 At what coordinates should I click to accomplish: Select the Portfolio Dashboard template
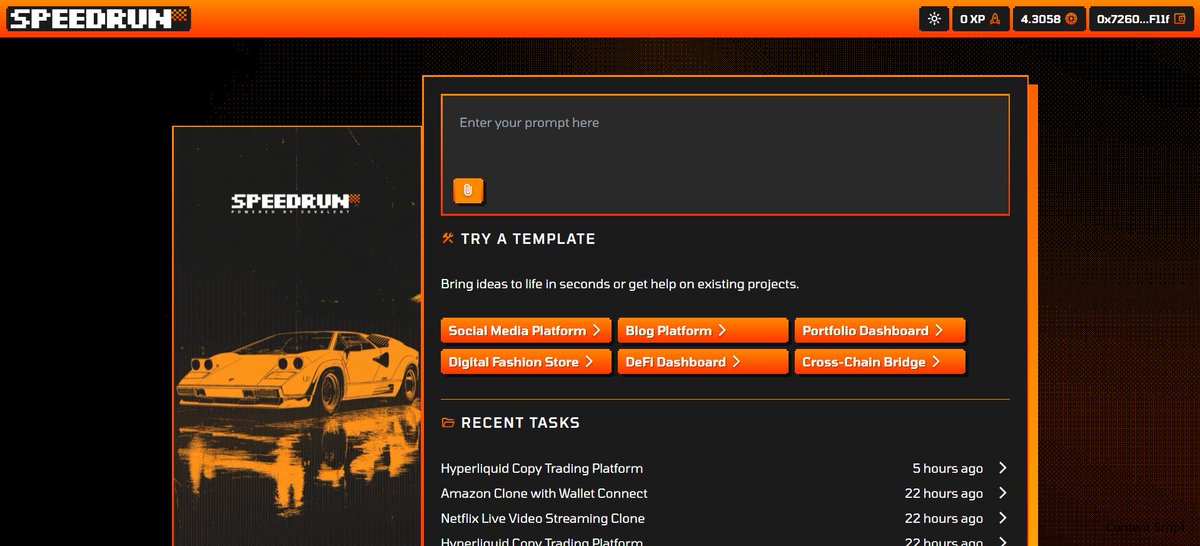879,331
